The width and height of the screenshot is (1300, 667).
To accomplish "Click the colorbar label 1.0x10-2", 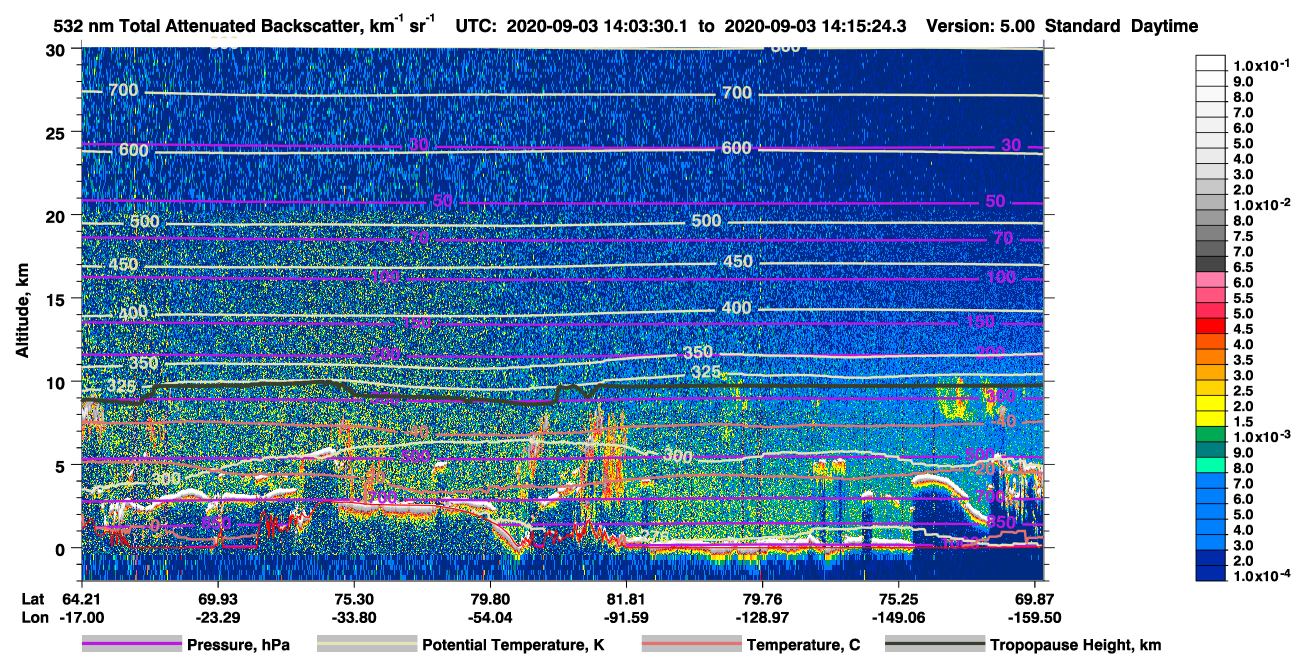I will (x=1261, y=204).
